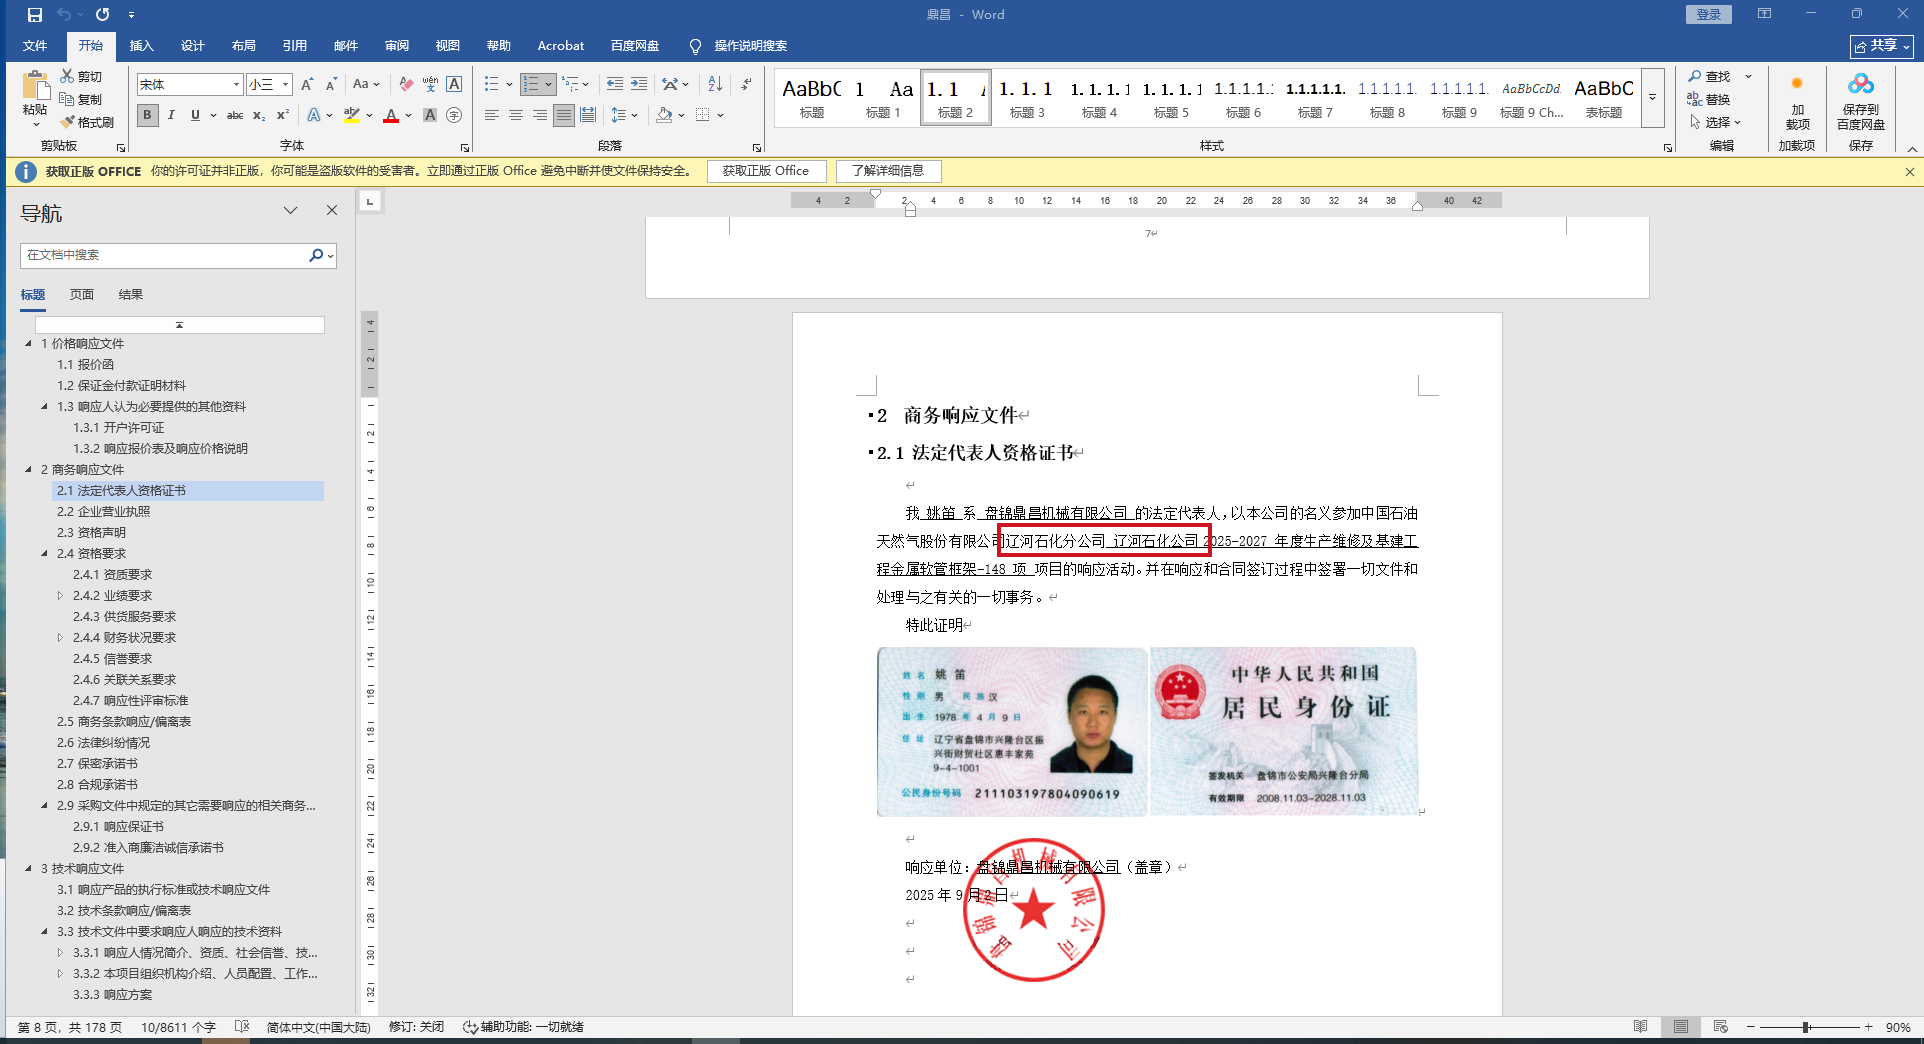Click the Save icon in title bar
1924x1044 pixels.
tap(35, 15)
